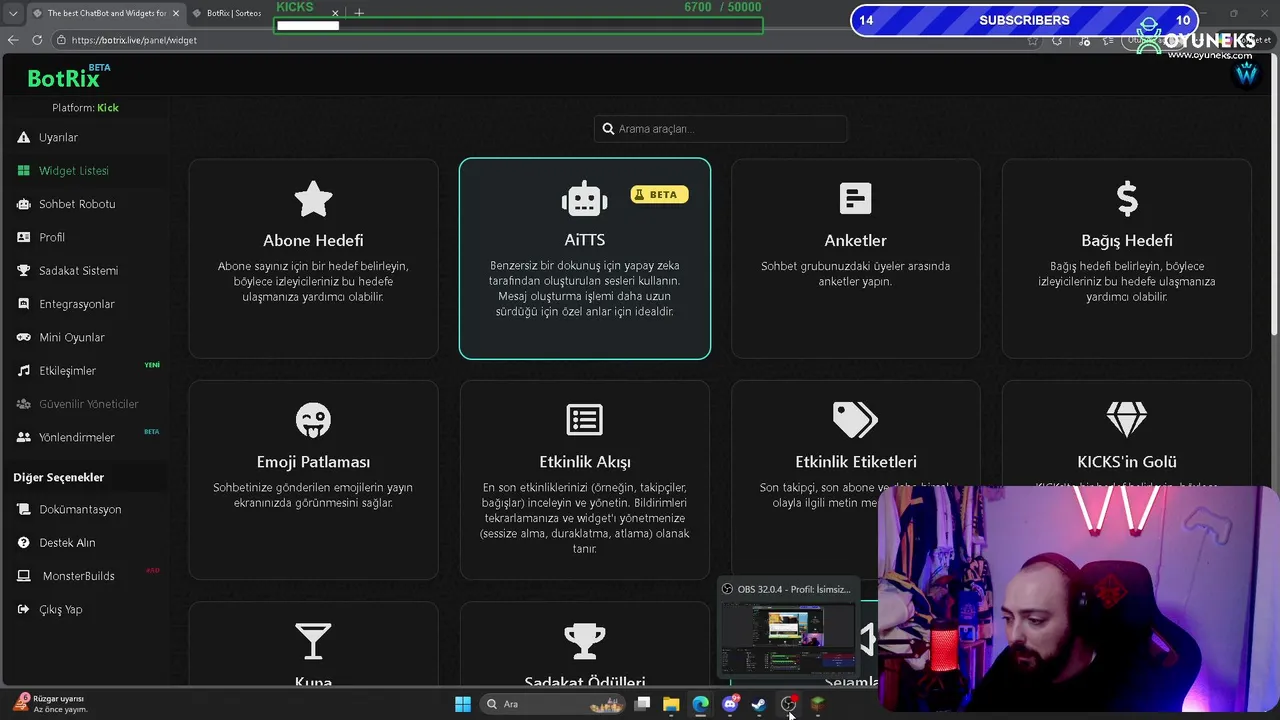Open the Anketler widget title
Image resolution: width=1280 pixels, height=720 pixels.
click(855, 240)
